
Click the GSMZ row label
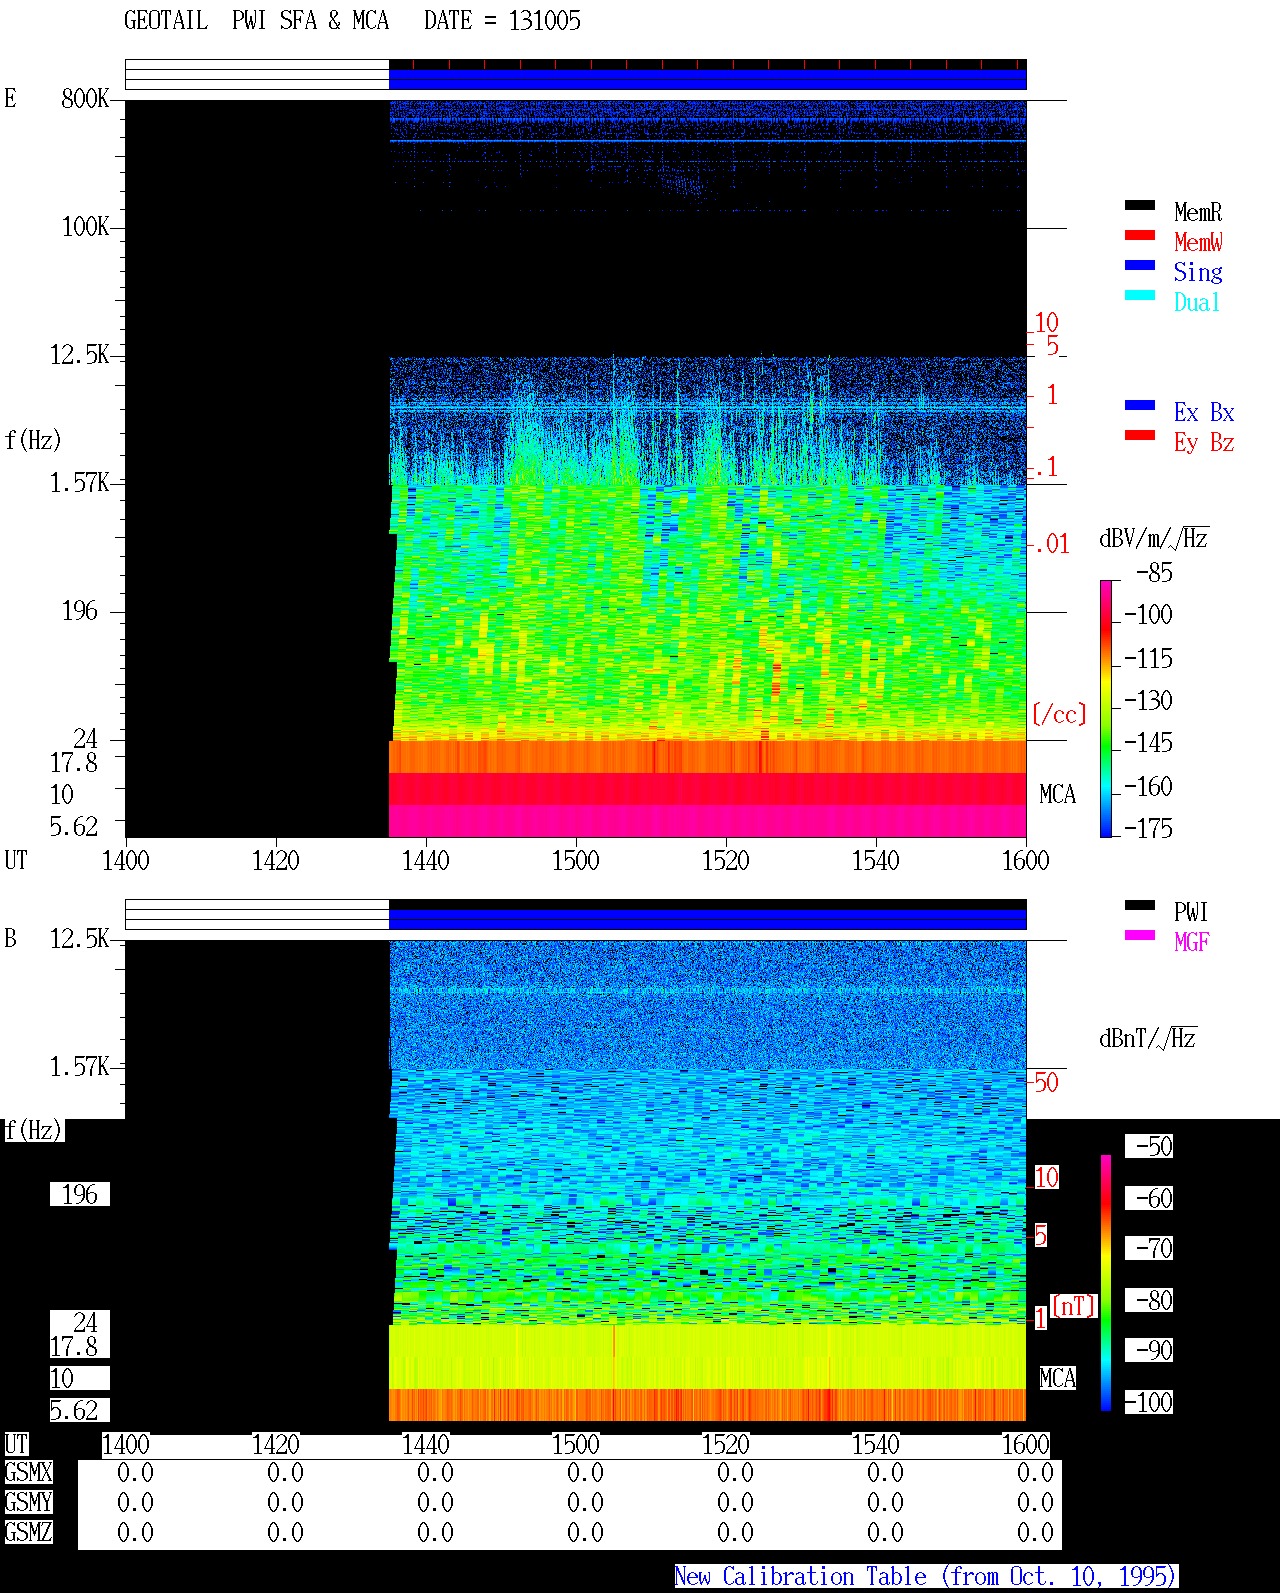coord(29,1532)
